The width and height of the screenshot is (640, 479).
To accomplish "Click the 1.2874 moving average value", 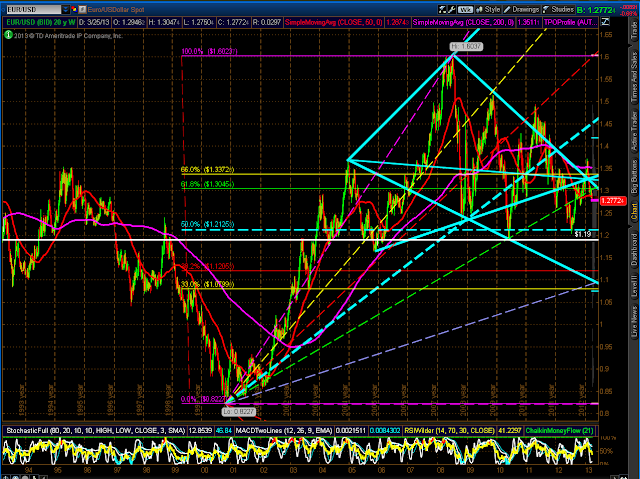I will (397, 22).
